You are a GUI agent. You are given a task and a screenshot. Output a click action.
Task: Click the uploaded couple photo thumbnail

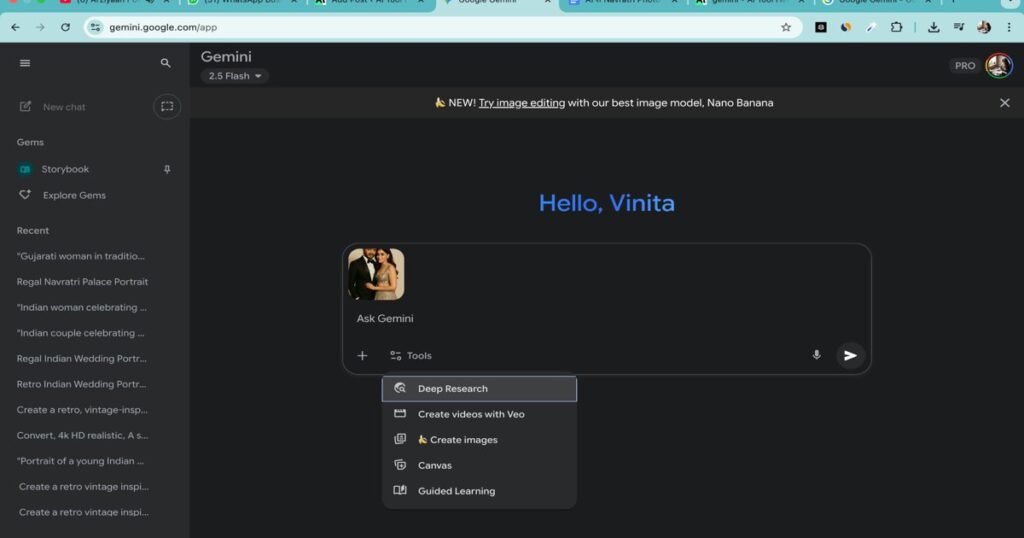(x=376, y=274)
